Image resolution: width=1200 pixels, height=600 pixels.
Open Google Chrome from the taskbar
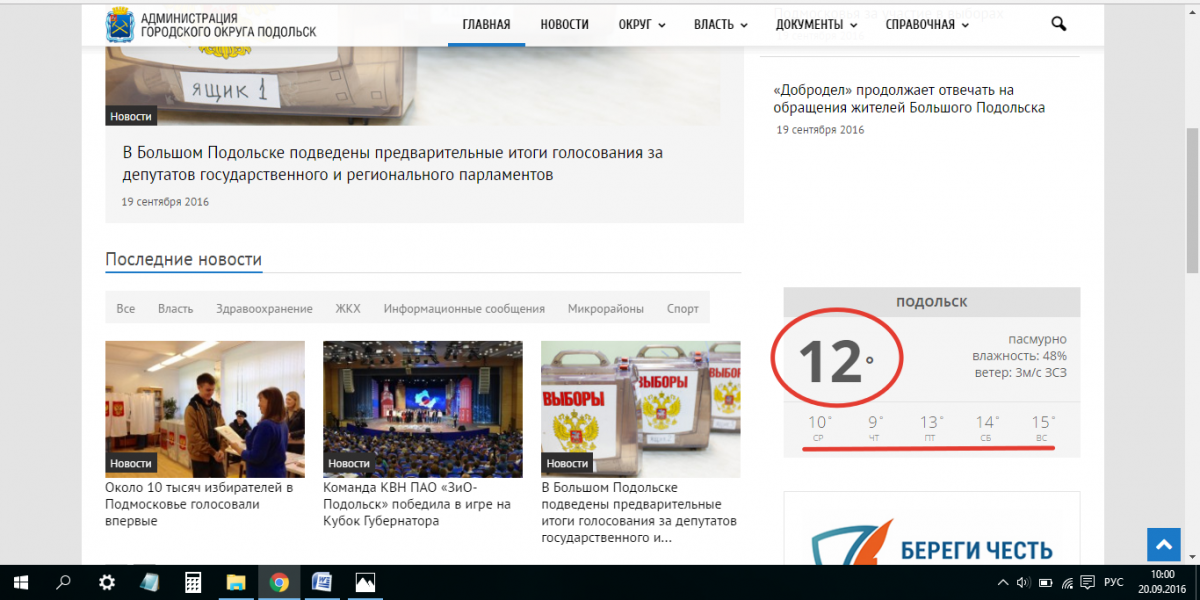(x=279, y=582)
